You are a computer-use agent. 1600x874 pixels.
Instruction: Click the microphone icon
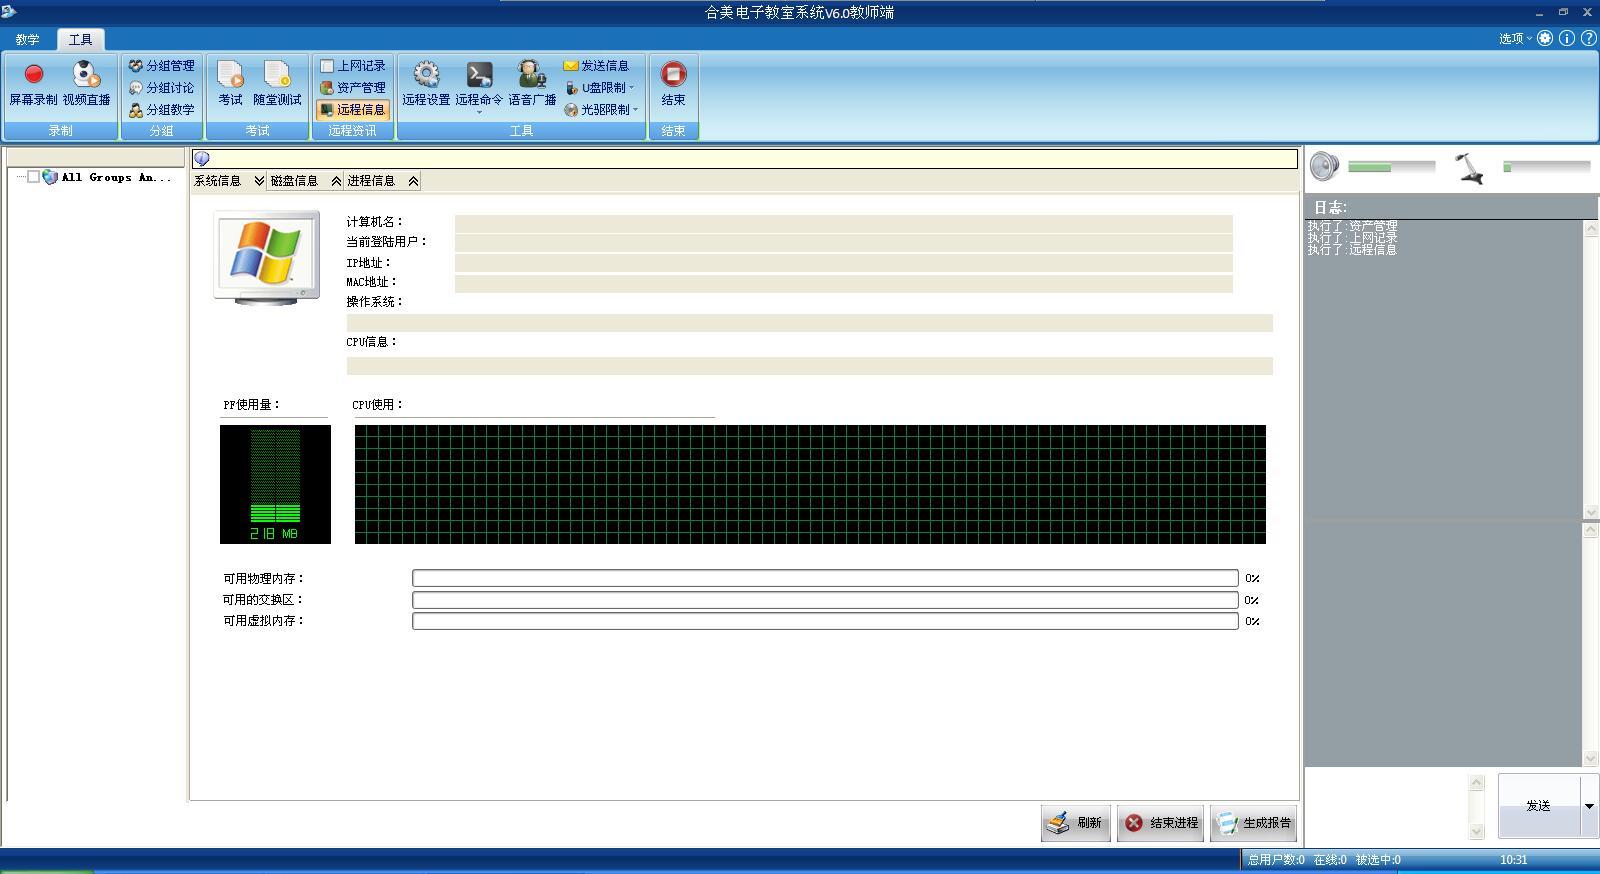[x=1469, y=167]
